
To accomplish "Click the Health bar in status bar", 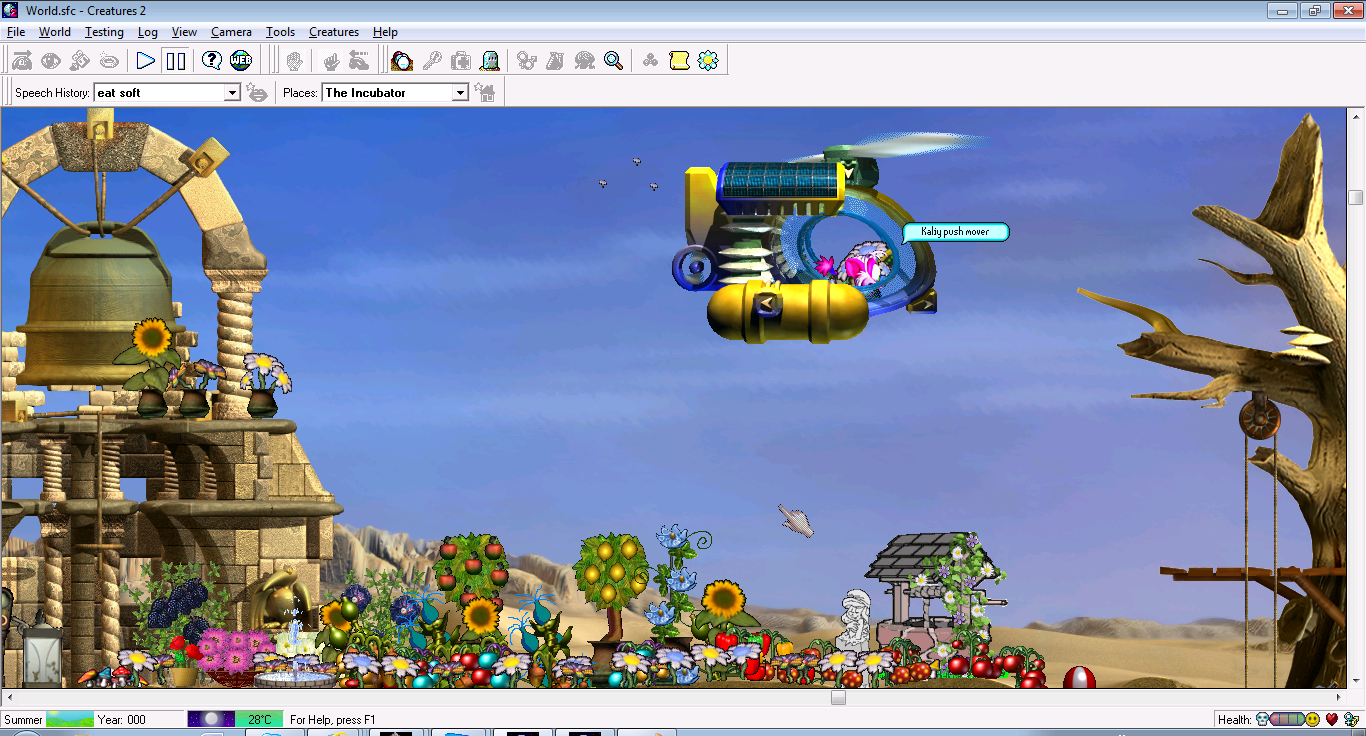I will (x=1287, y=719).
